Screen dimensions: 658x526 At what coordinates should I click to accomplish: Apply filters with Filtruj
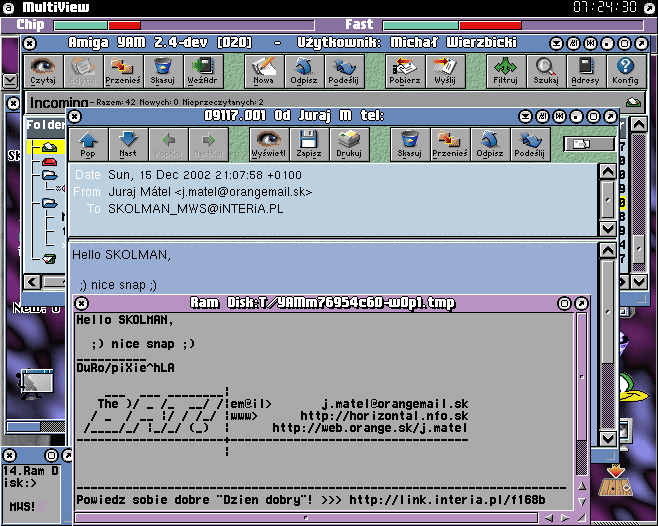pyautogui.click(x=506, y=71)
